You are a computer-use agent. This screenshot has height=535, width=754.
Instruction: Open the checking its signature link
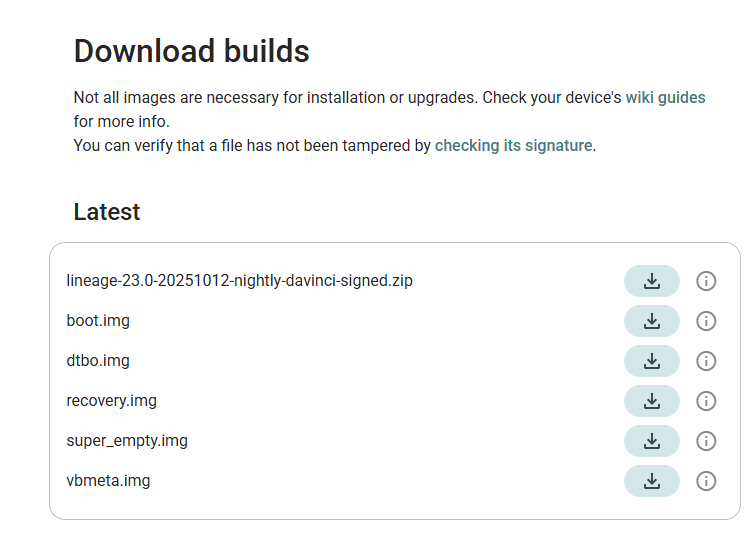513,145
